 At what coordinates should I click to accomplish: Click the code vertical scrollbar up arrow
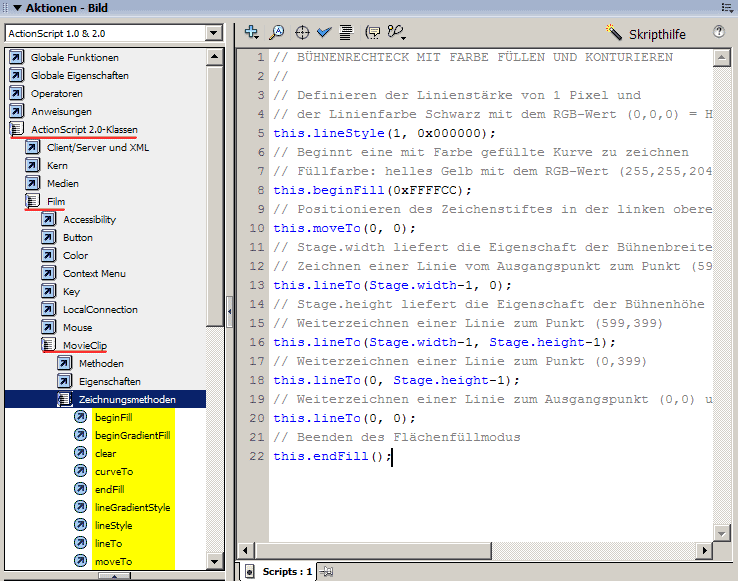coord(722,58)
